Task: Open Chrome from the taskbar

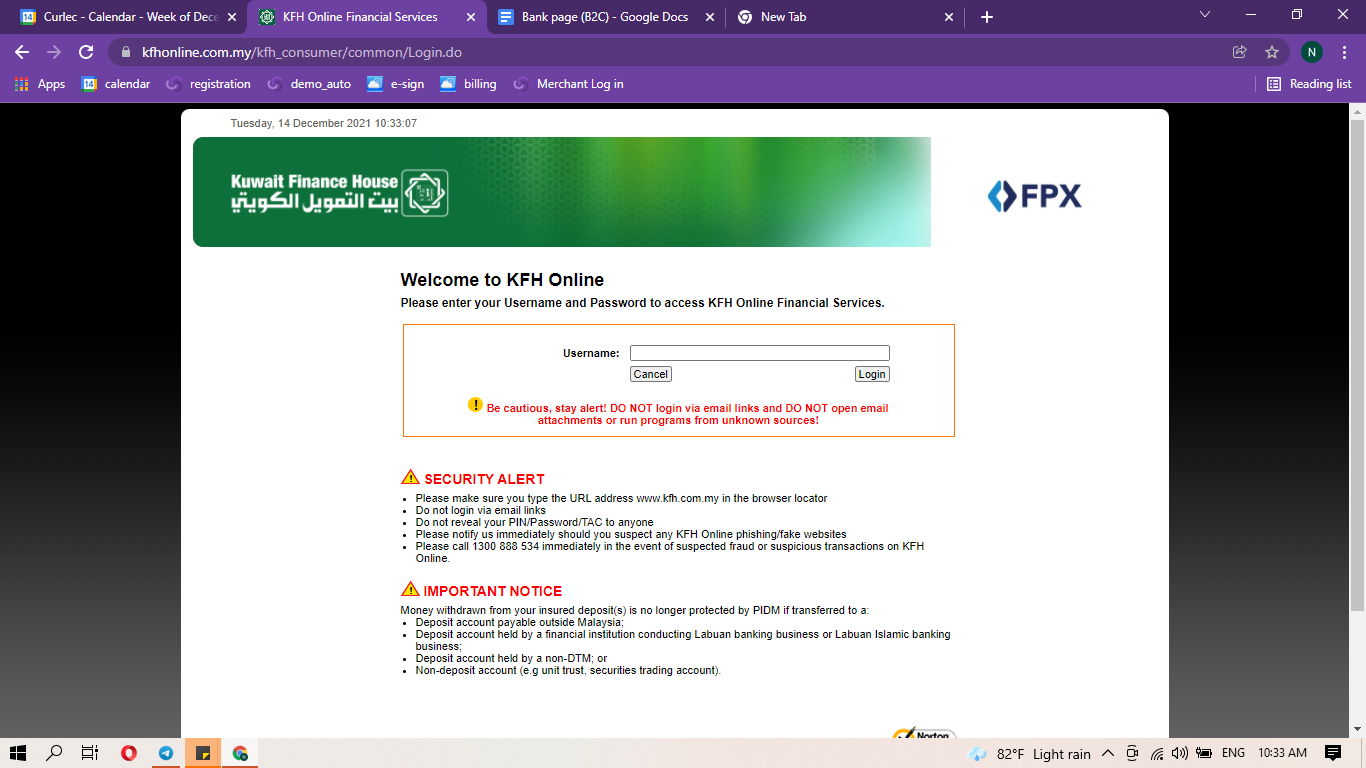Action: pos(240,753)
